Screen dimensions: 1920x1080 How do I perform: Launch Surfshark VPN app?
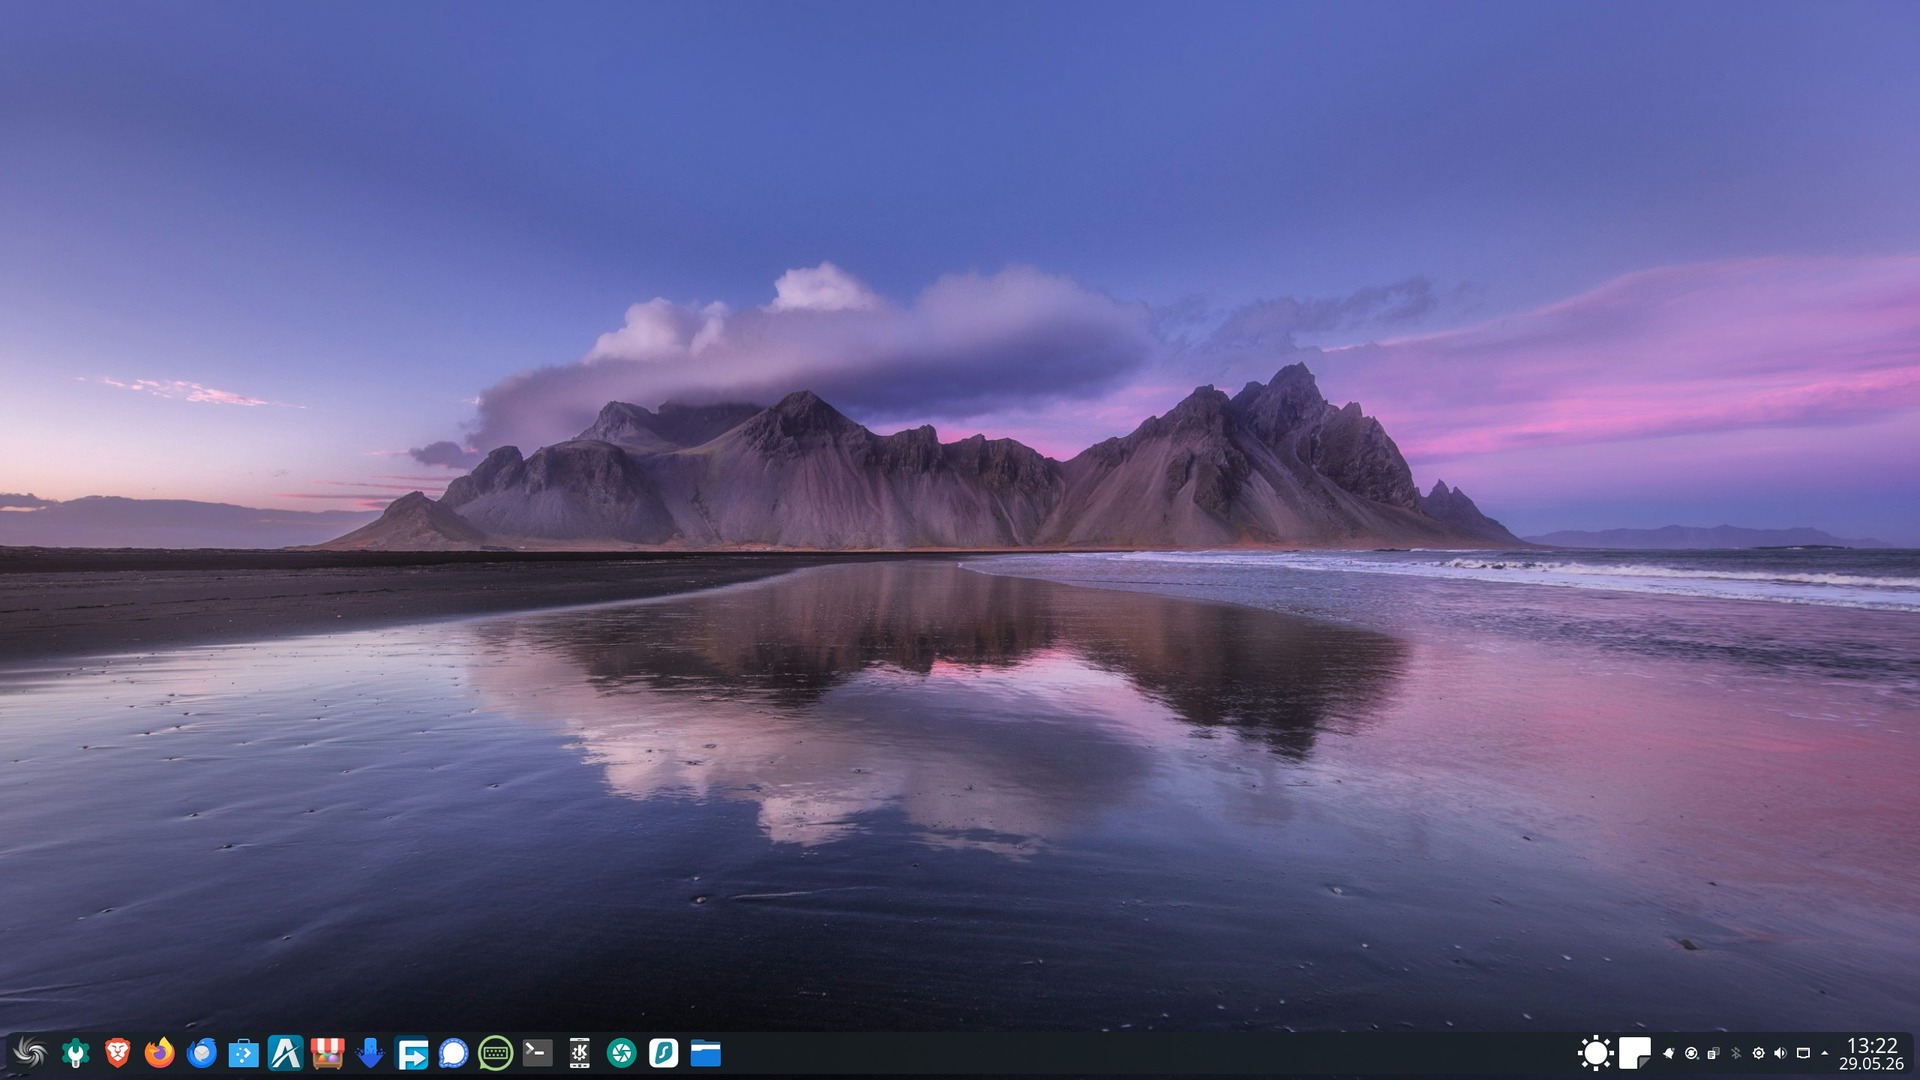(x=663, y=1053)
